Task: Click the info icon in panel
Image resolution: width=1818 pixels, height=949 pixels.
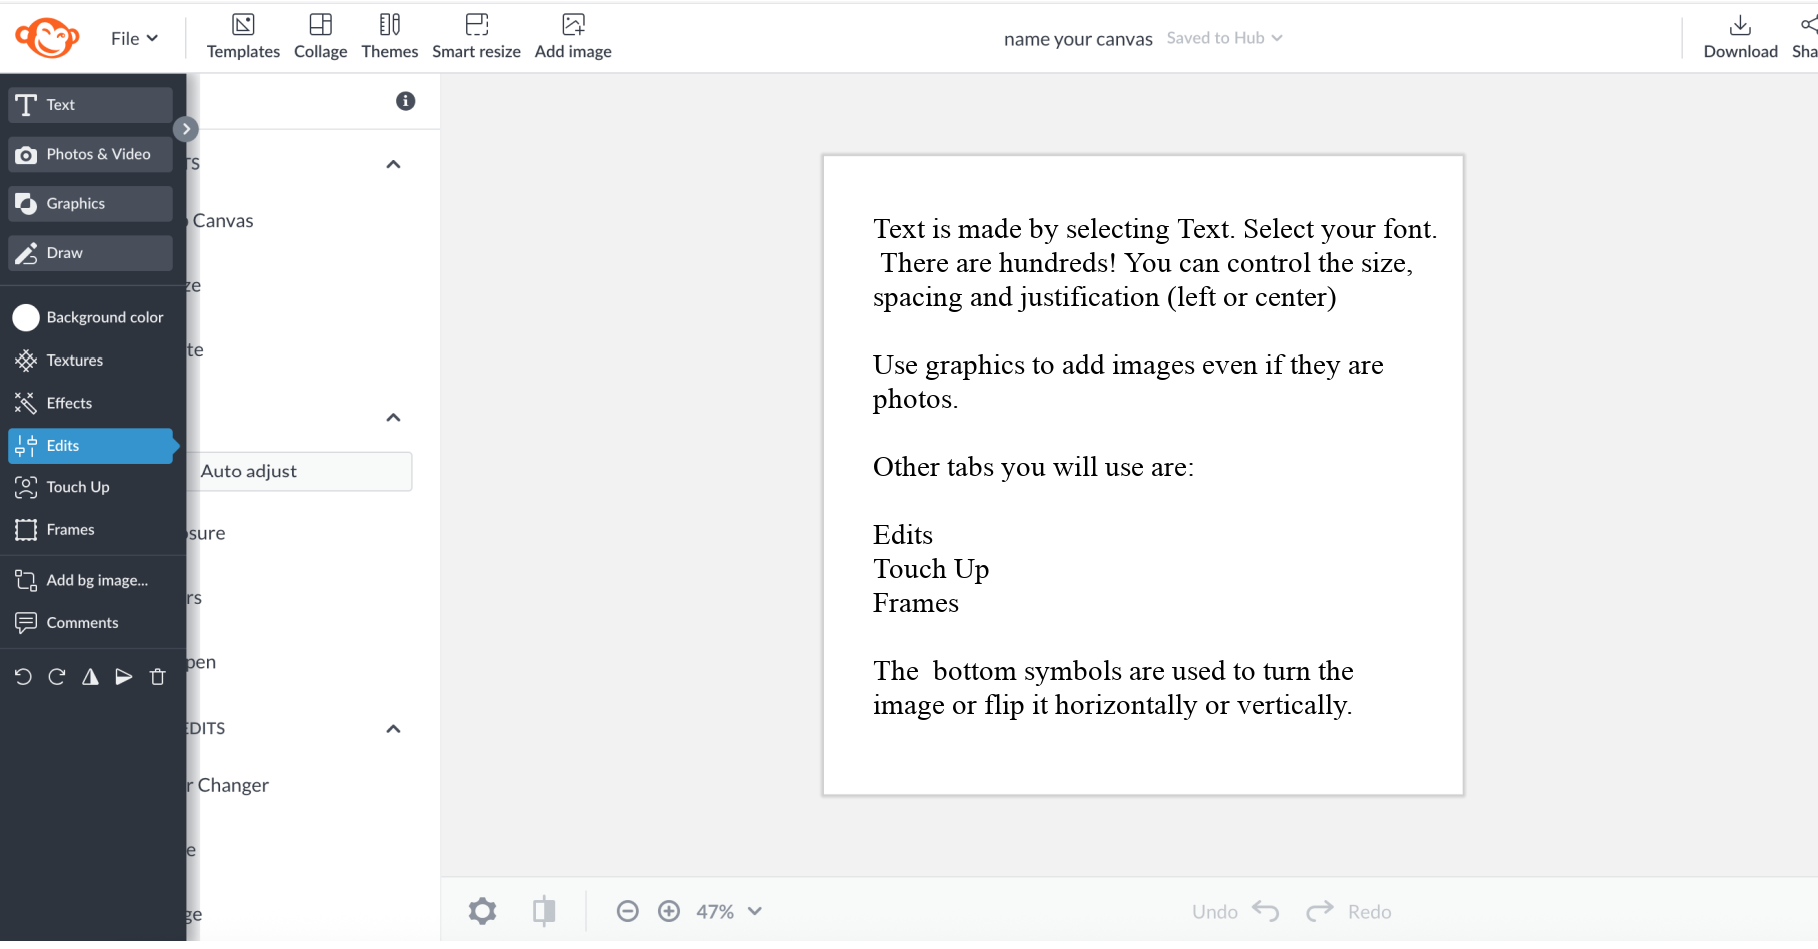Action: (x=405, y=101)
